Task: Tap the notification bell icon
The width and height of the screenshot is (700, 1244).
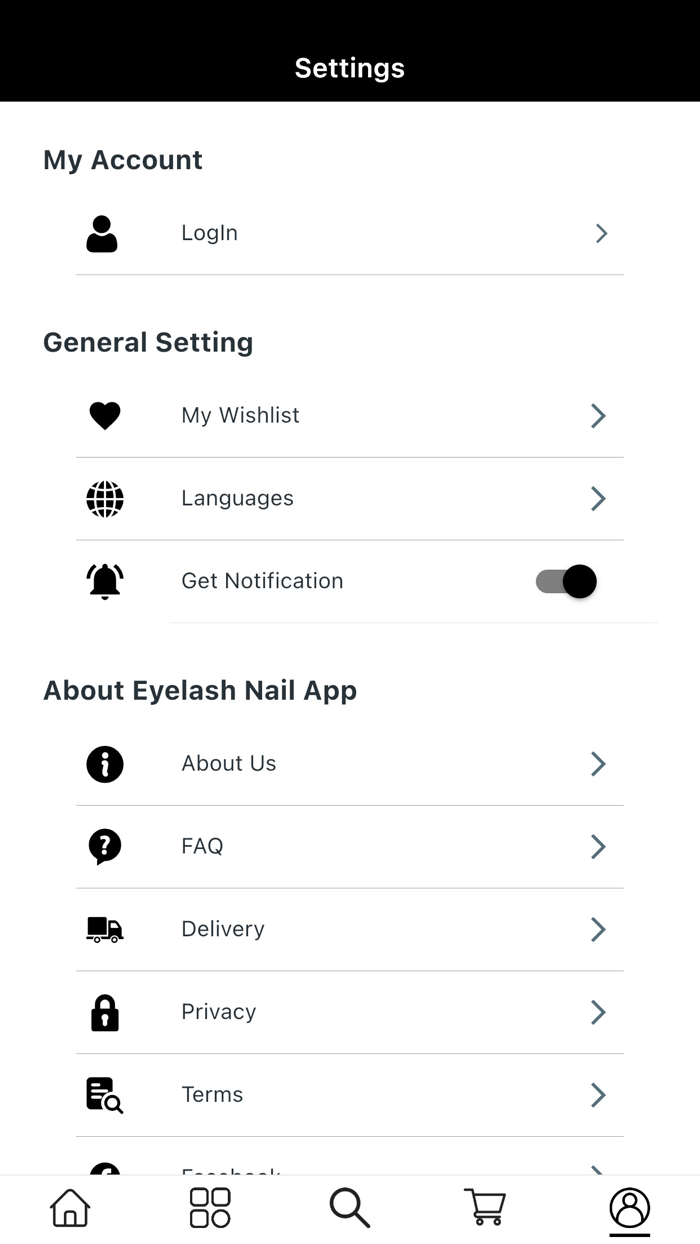Action: [x=104, y=581]
